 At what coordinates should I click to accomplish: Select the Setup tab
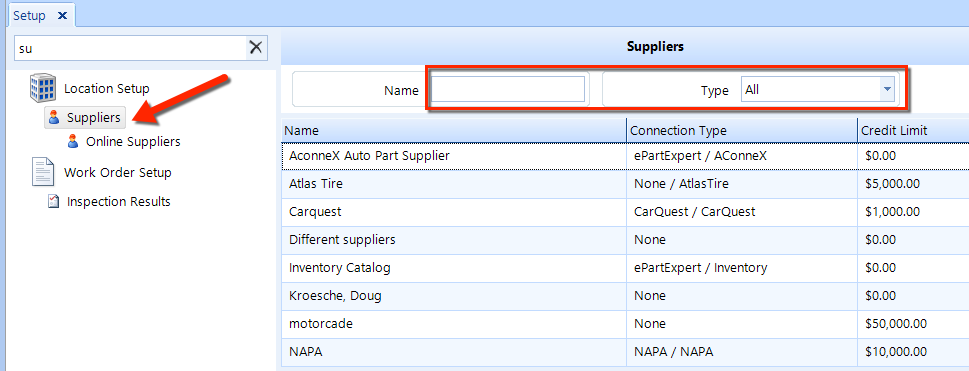coord(29,15)
